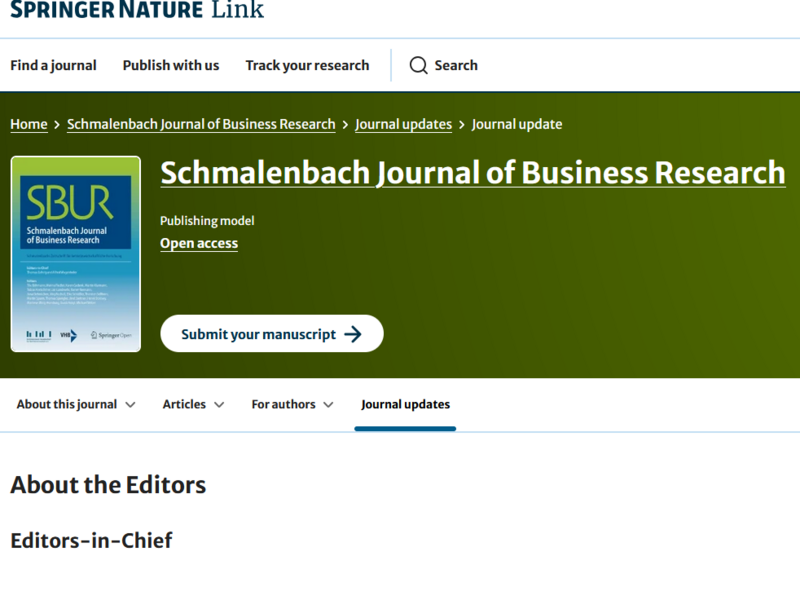Click the large Schmalenbach Journal title heading
The height and width of the screenshot is (600, 800).
click(x=472, y=172)
